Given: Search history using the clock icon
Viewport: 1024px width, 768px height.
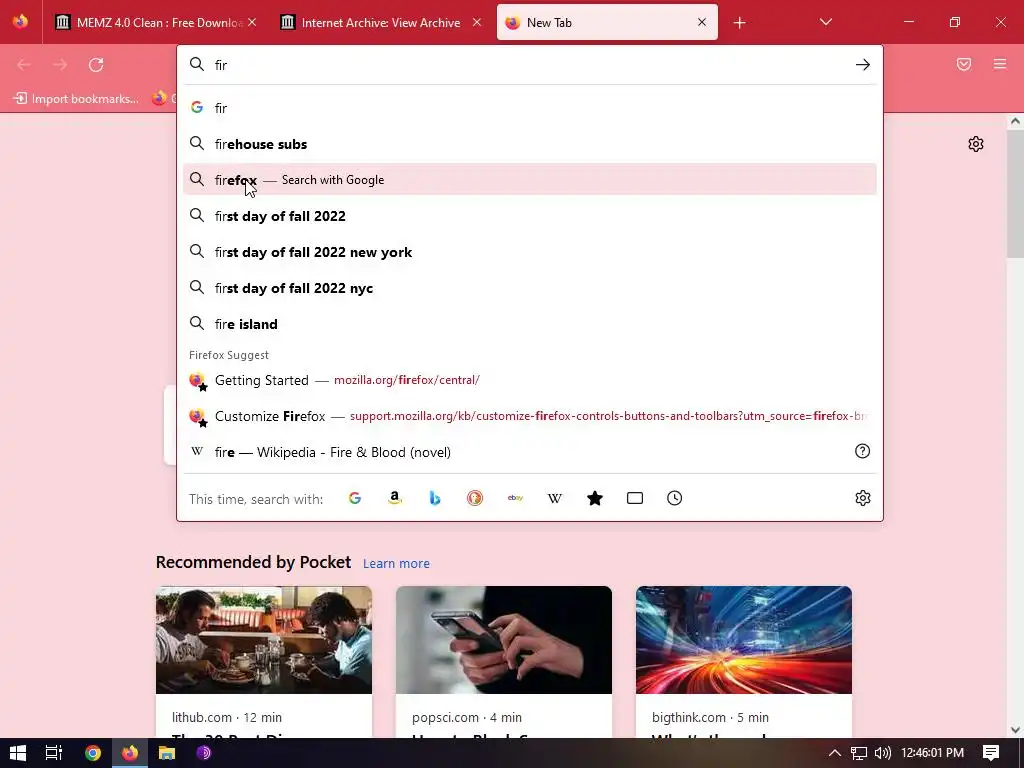Looking at the screenshot, I should [675, 498].
